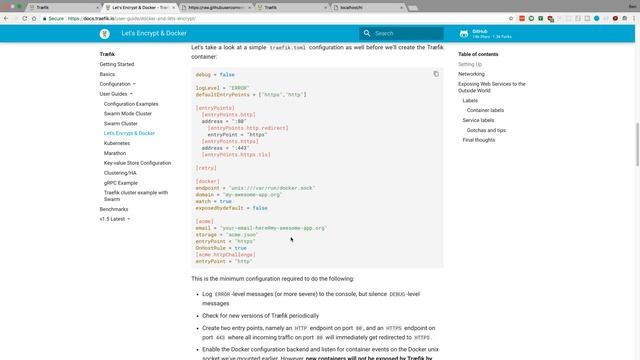The height and width of the screenshot is (360, 640).
Task: Switch to the localhost tab
Action: (x=367, y=8)
